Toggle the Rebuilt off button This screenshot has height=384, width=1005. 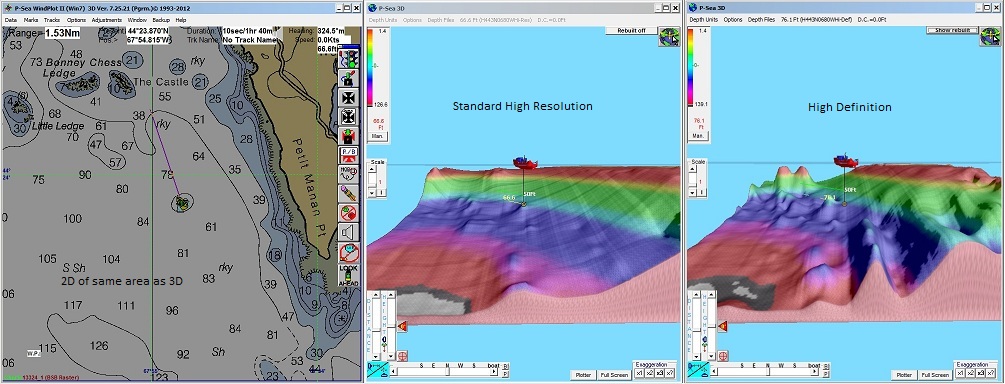point(631,30)
